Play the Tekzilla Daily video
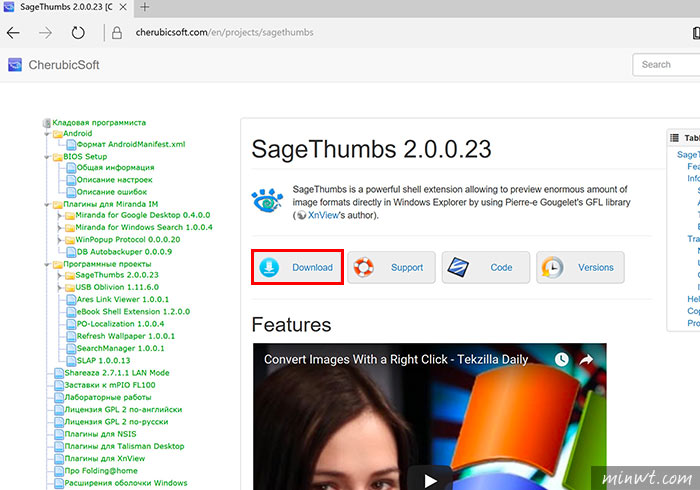The image size is (700, 490). 430,480
